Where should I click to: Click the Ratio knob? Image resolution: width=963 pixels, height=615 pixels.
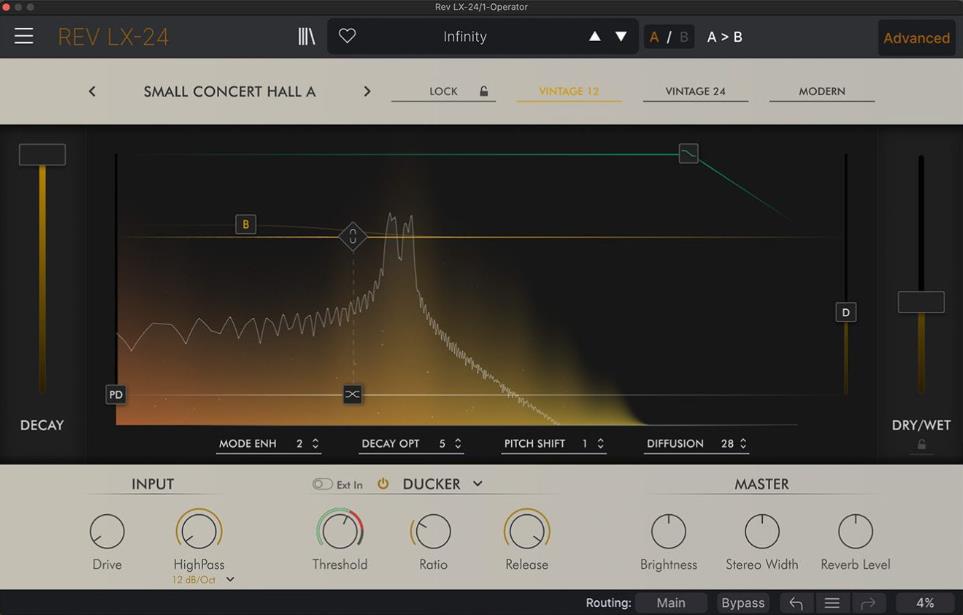coord(432,531)
